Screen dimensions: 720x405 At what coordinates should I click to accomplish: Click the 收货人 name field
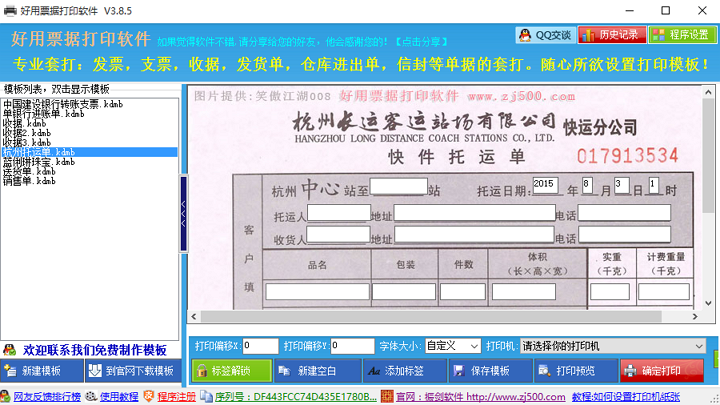338,235
